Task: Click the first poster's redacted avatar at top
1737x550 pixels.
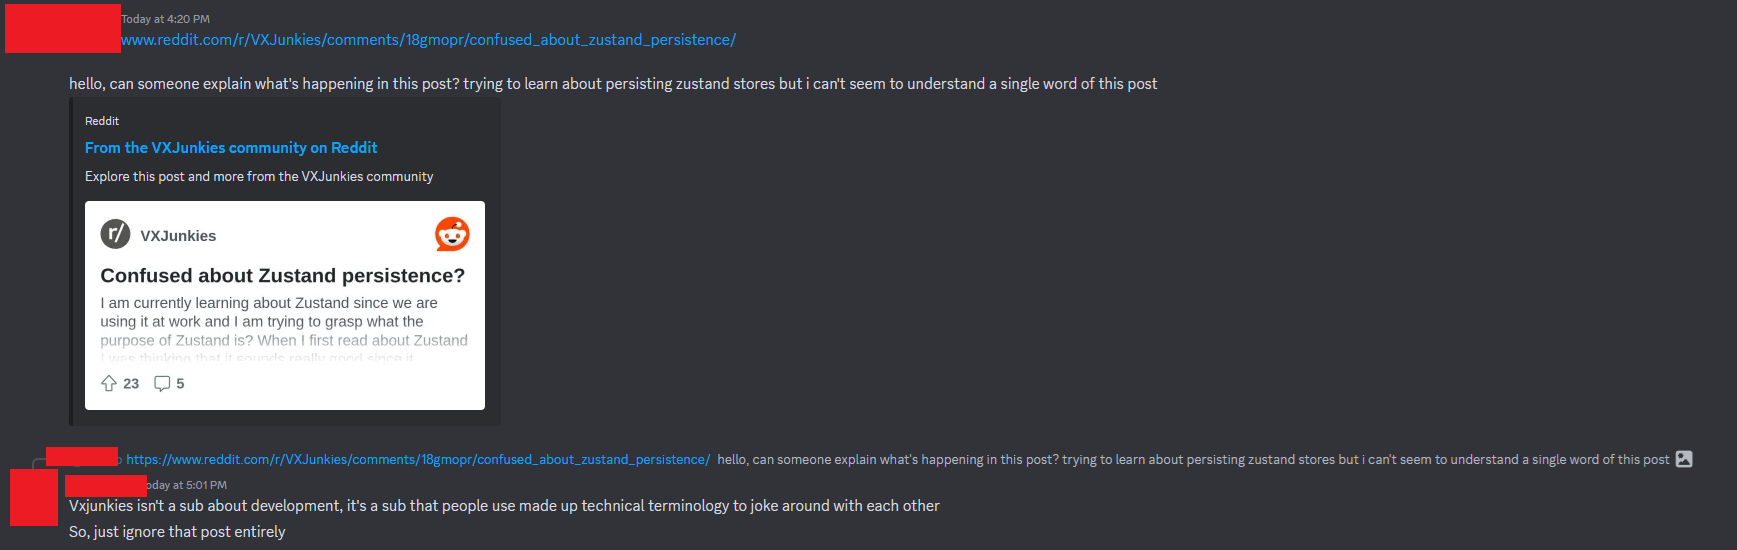Action: (62, 28)
